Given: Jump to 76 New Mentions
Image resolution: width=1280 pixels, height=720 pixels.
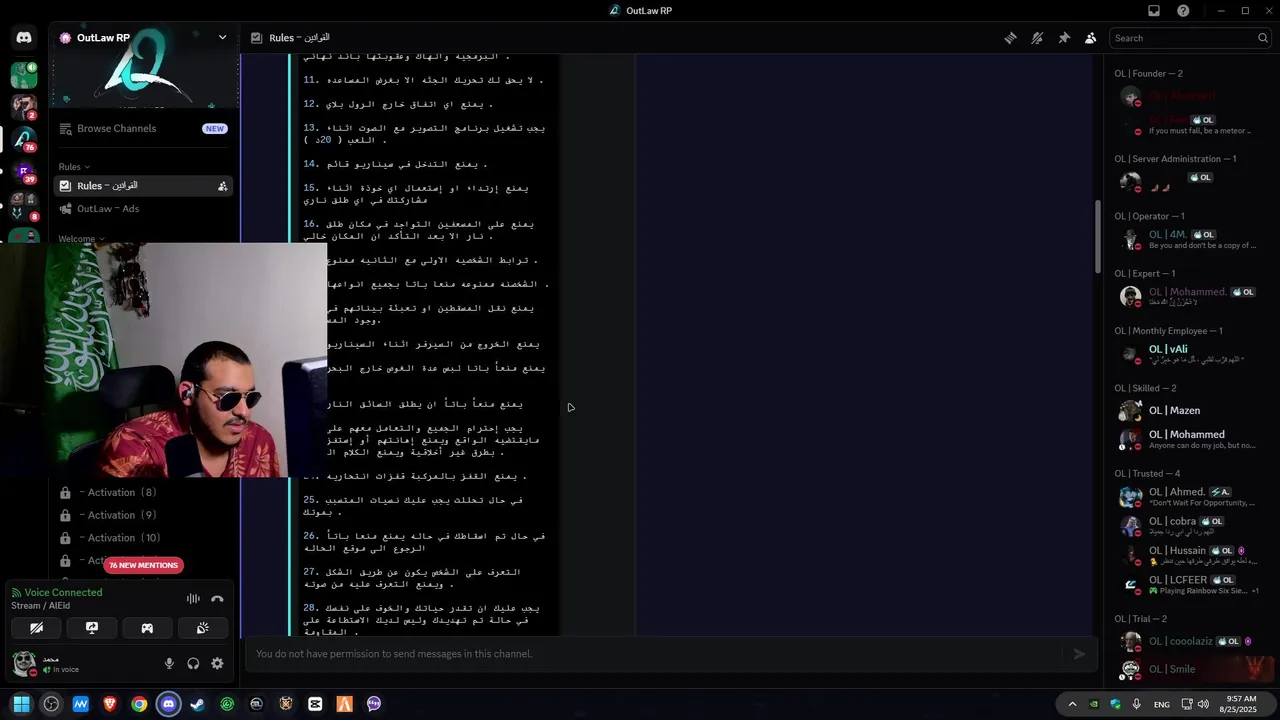Looking at the screenshot, I should 143,565.
